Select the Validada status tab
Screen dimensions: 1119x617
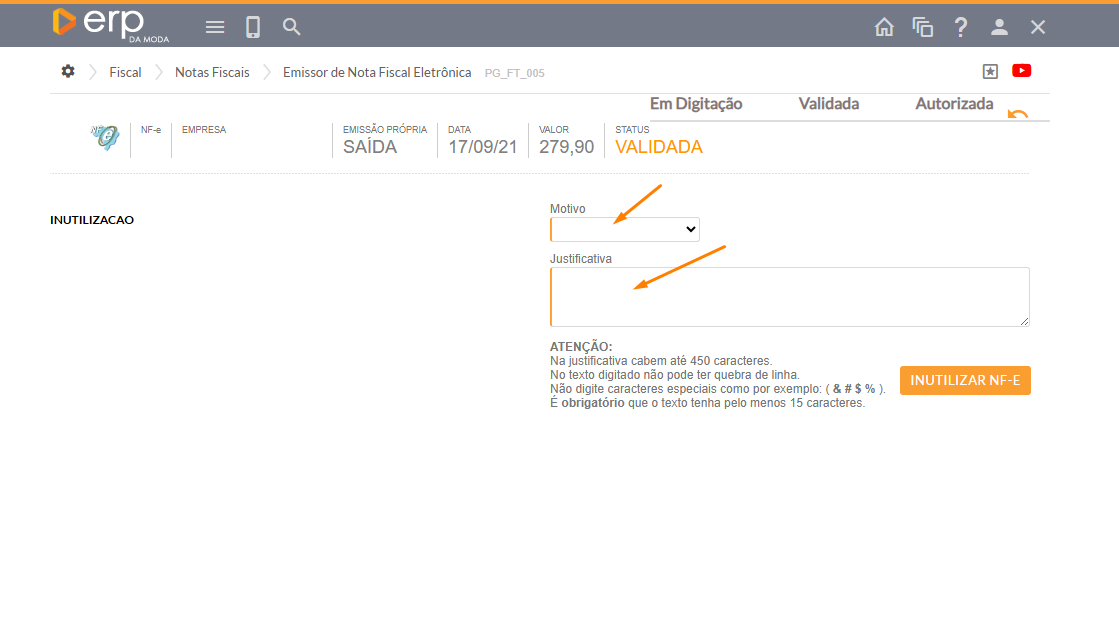[828, 104]
